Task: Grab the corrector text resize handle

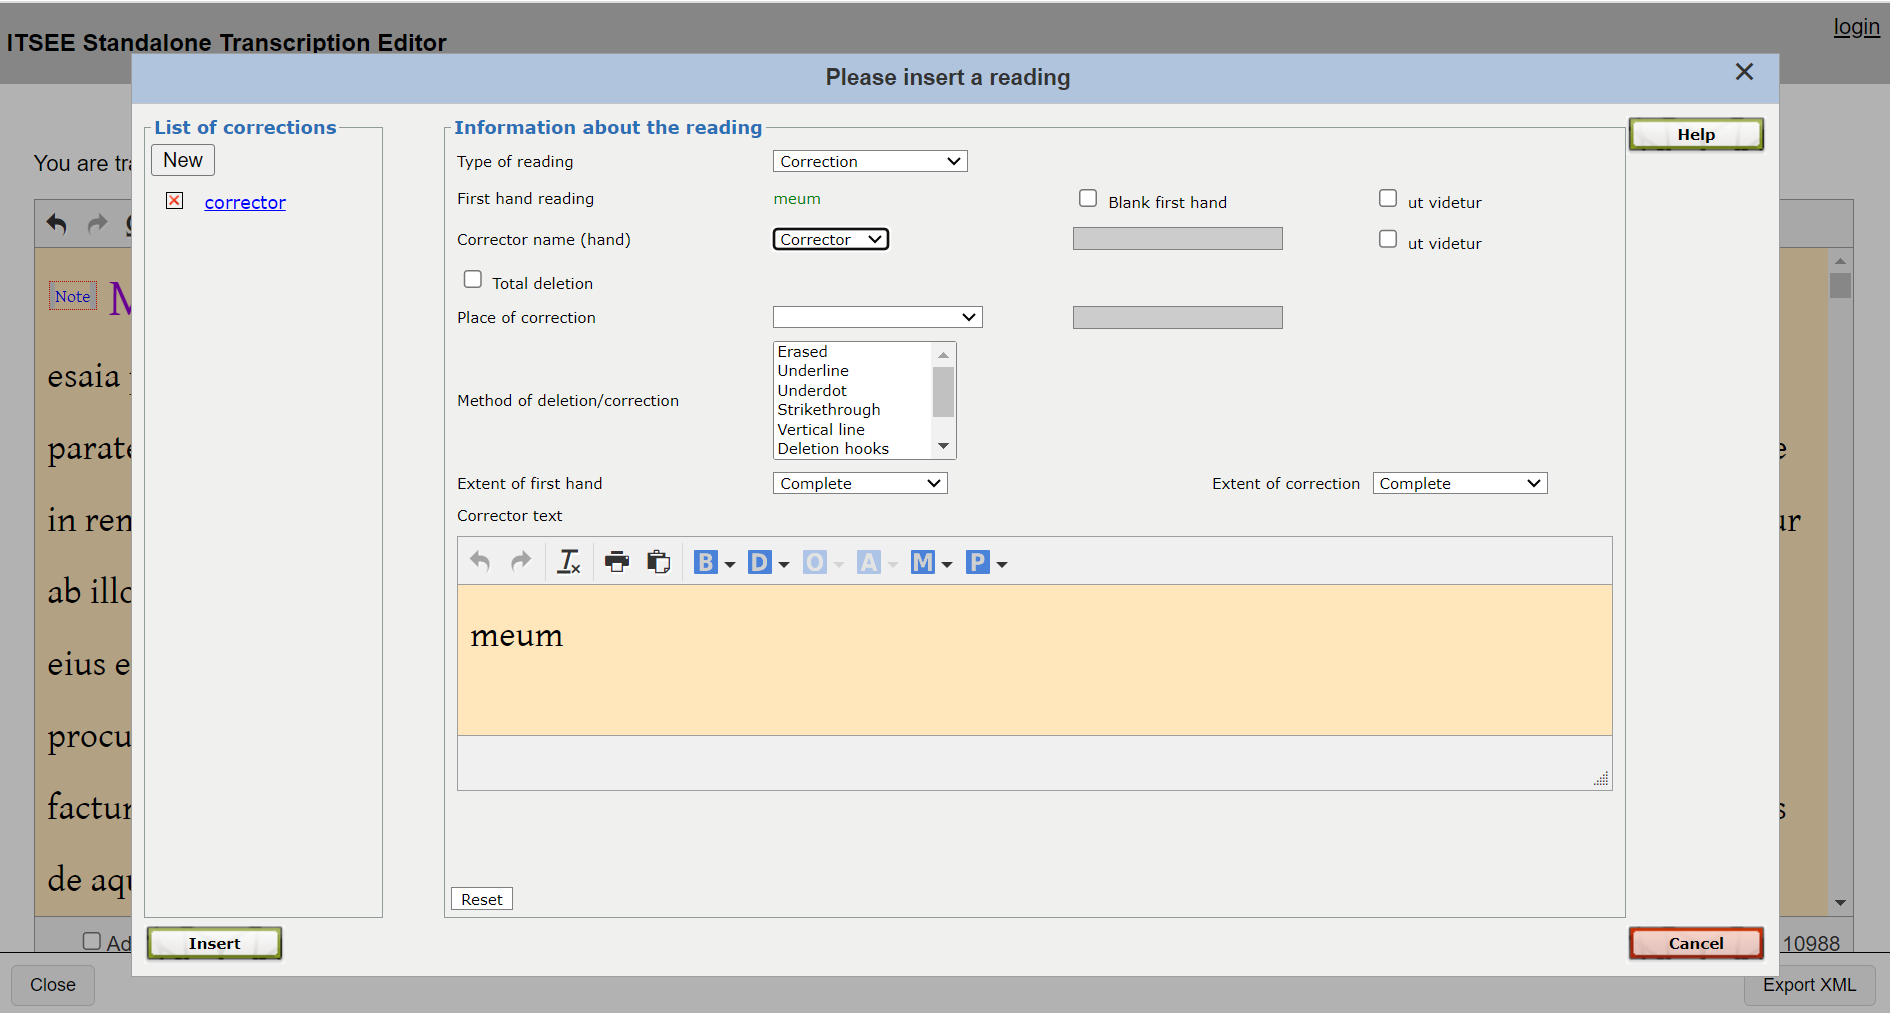Action: 1601,779
